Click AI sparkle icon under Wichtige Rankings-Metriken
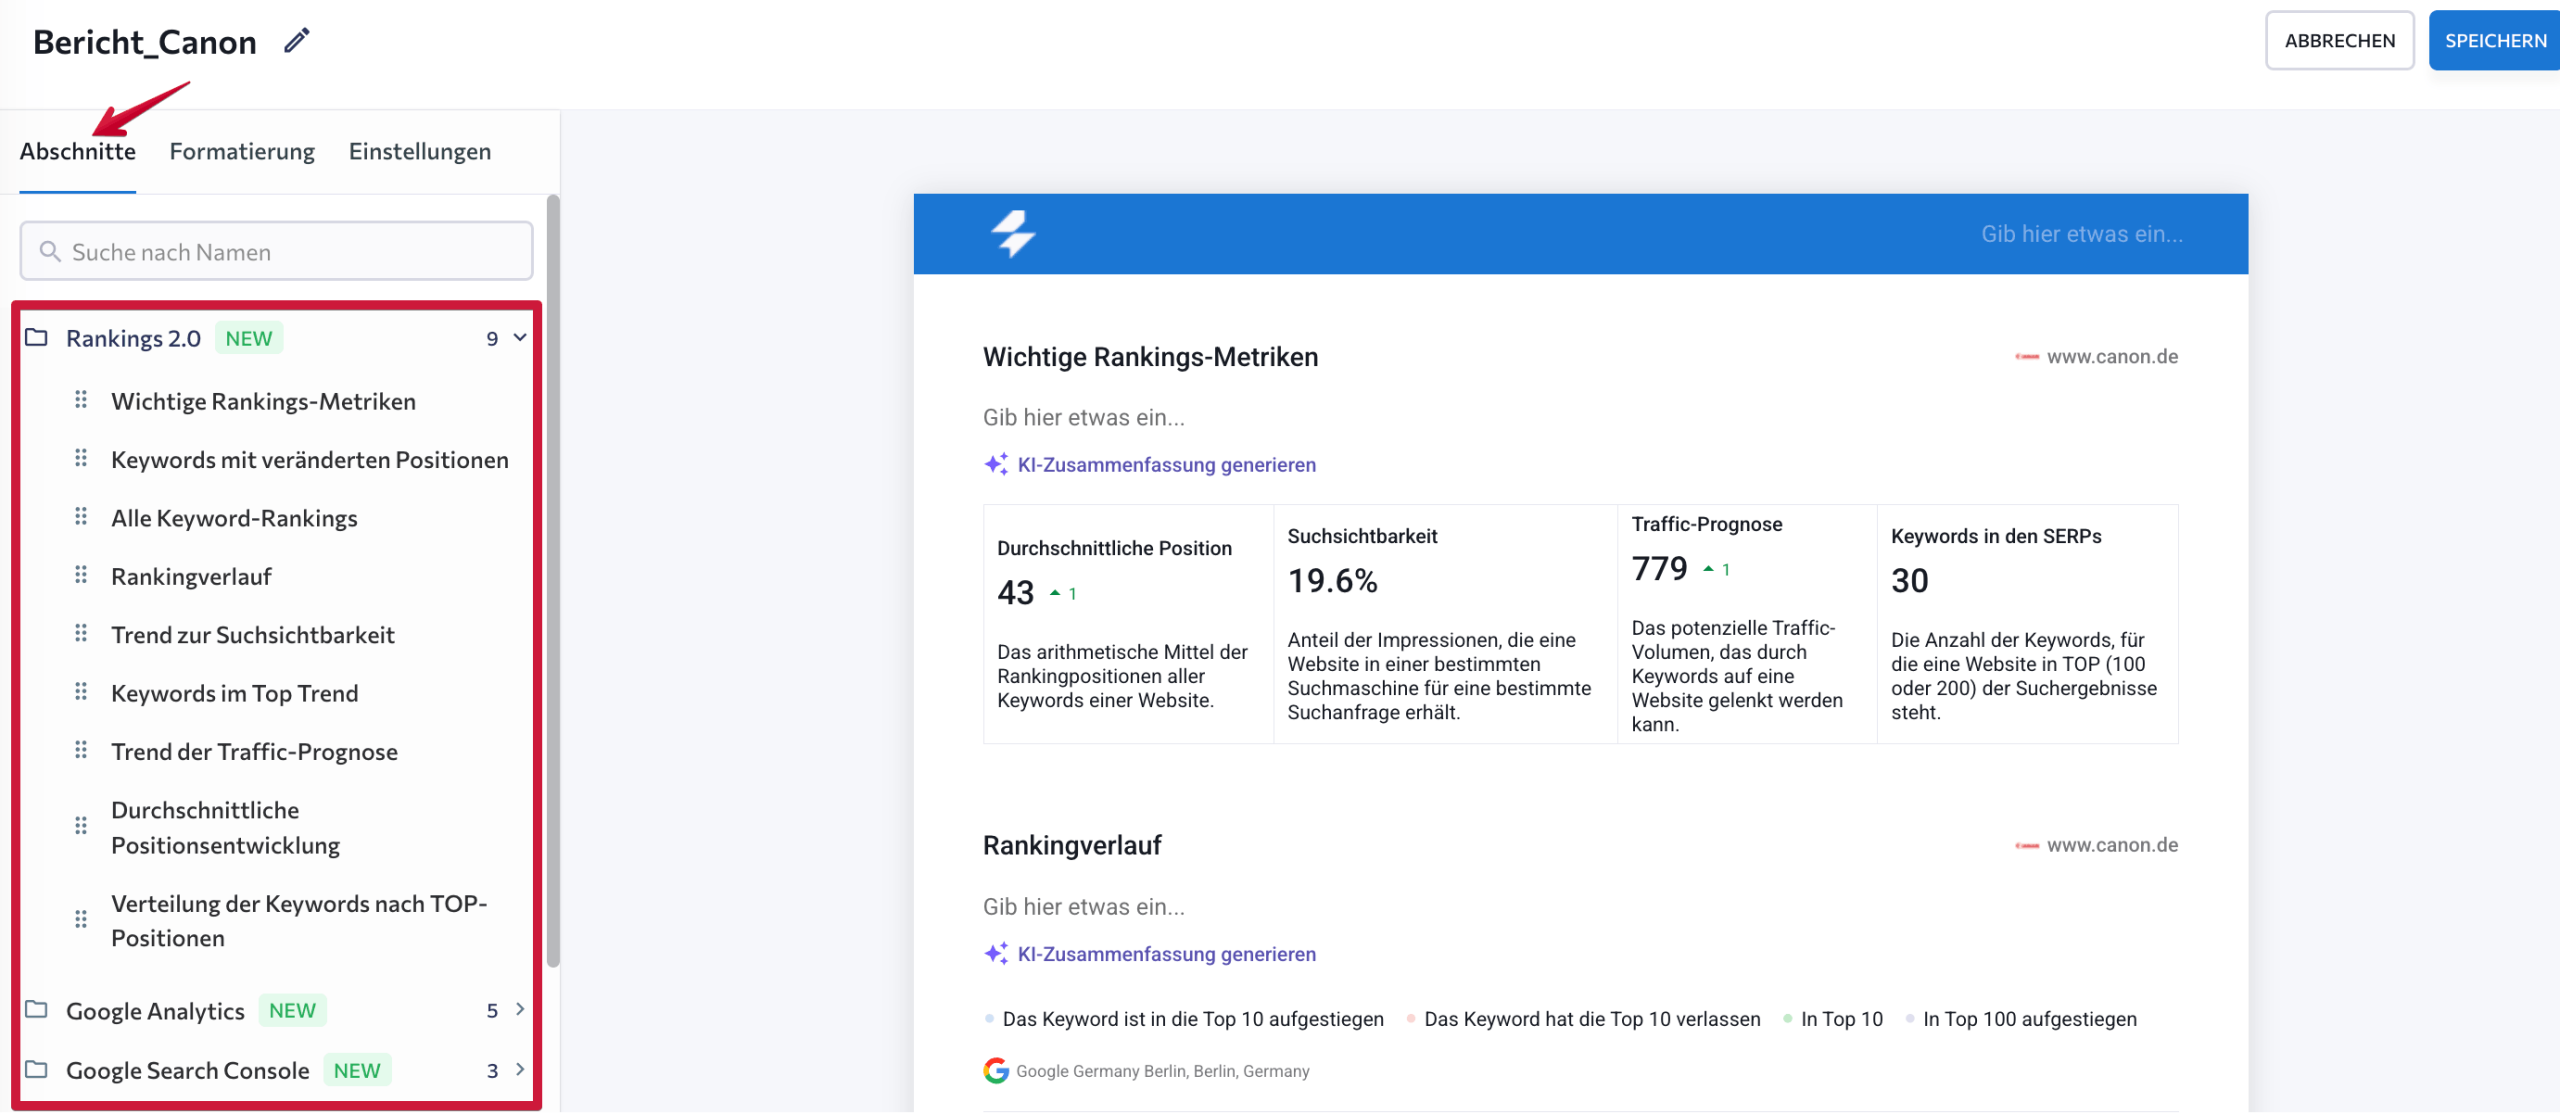Screen dimensions: 2560x1114 996,464
